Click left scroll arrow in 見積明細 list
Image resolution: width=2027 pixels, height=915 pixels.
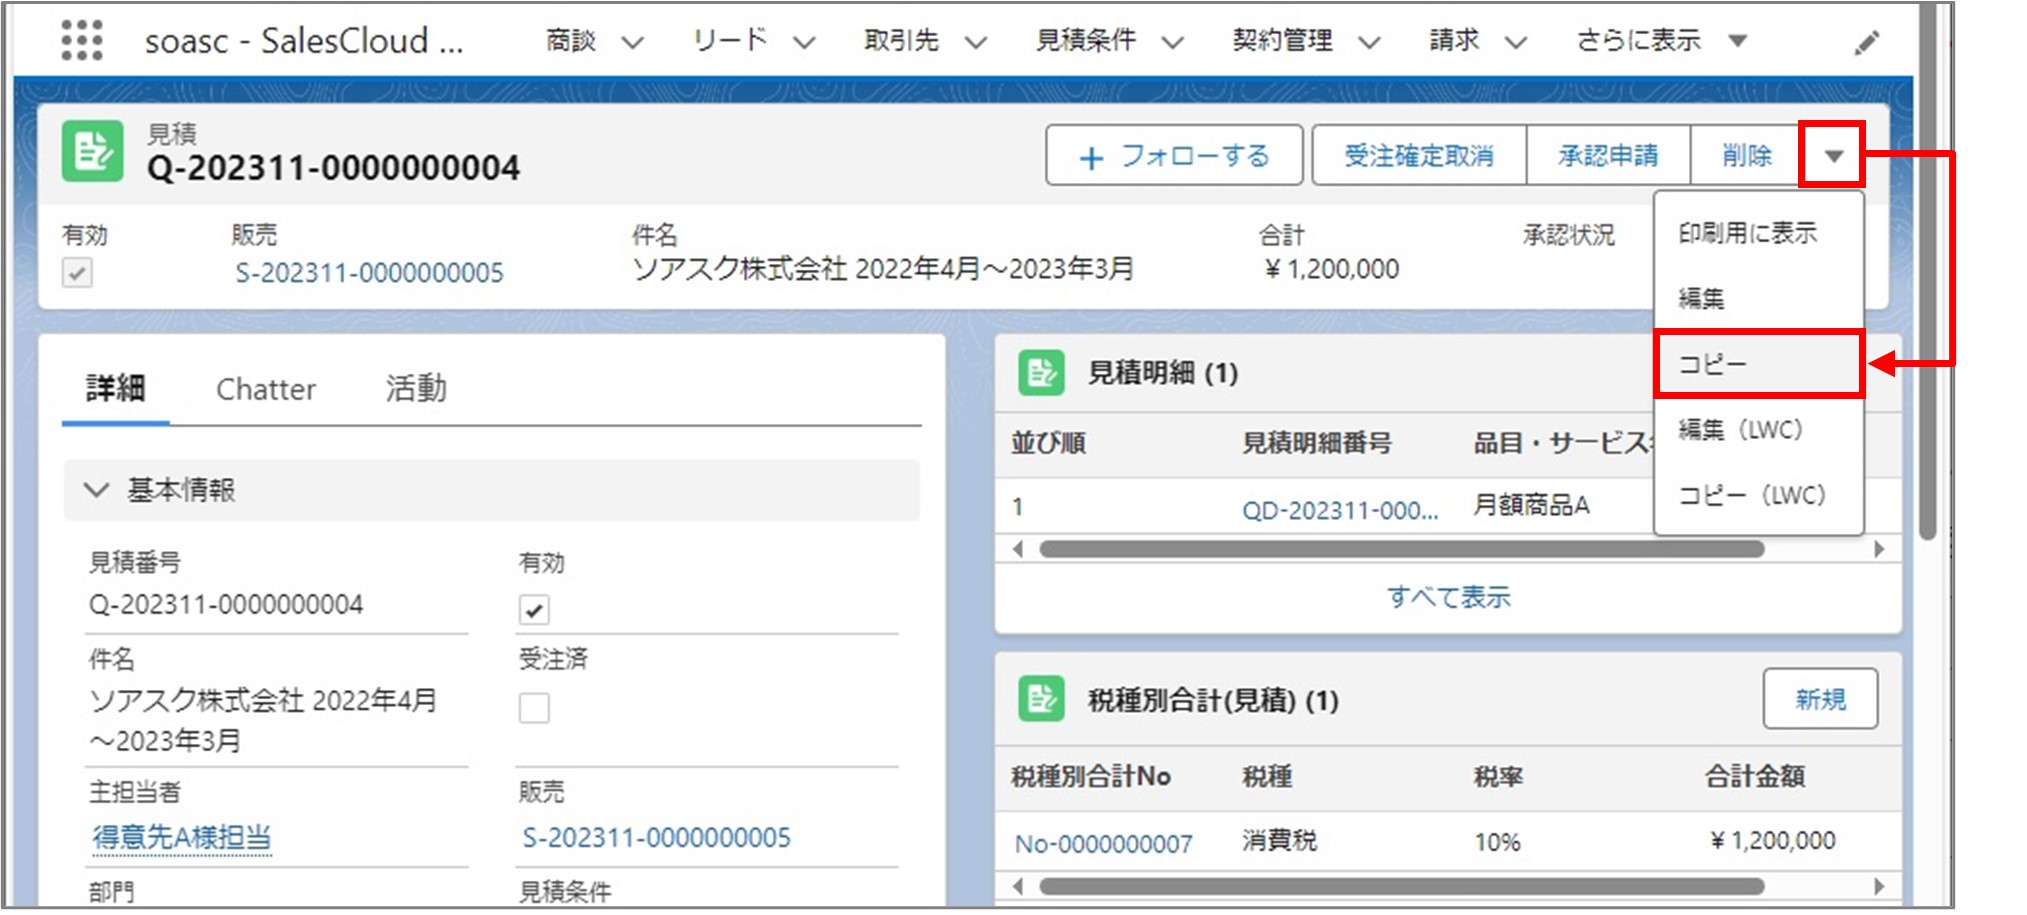click(x=1018, y=549)
